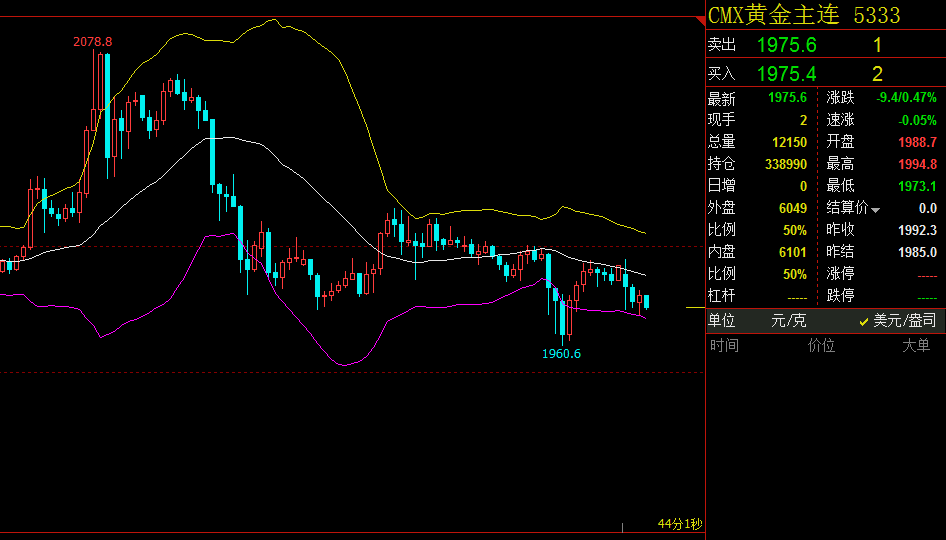Click the 总量 value 12150
Image resolution: width=946 pixels, height=540 pixels.
tap(789, 142)
